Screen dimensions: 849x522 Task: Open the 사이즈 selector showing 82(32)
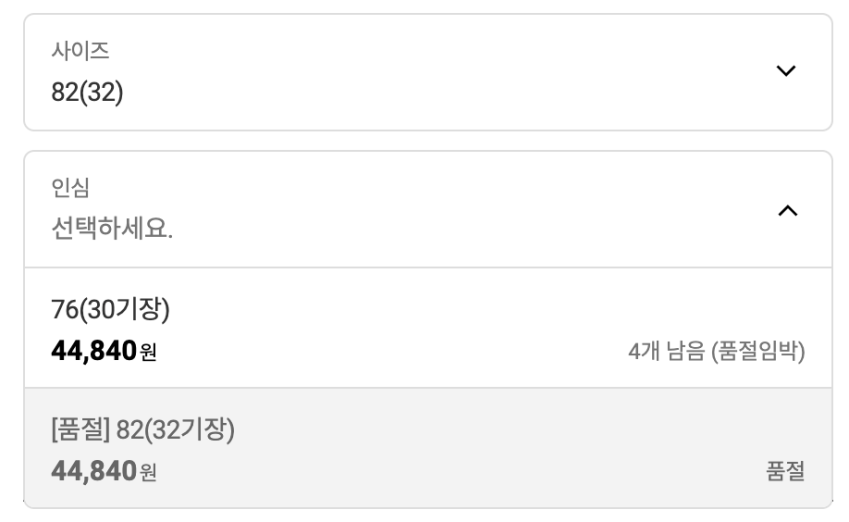[x=427, y=72]
